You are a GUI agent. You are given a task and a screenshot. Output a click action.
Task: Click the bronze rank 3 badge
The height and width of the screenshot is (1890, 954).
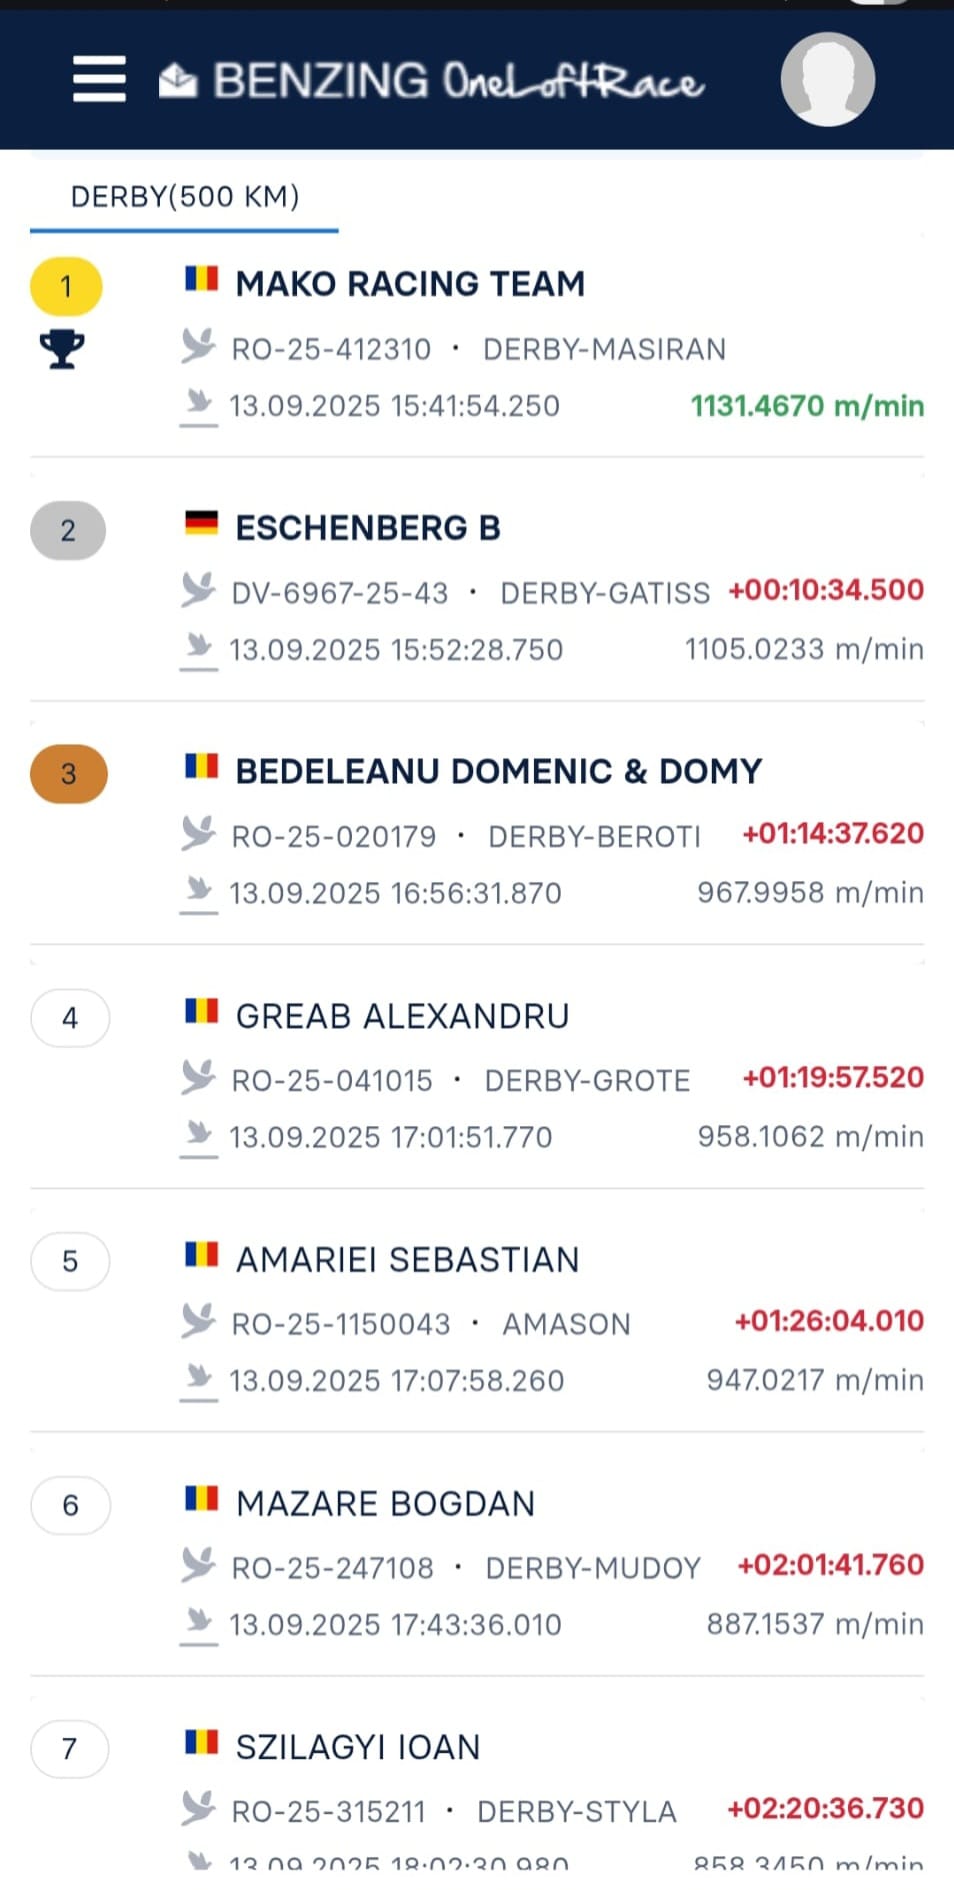pos(68,774)
